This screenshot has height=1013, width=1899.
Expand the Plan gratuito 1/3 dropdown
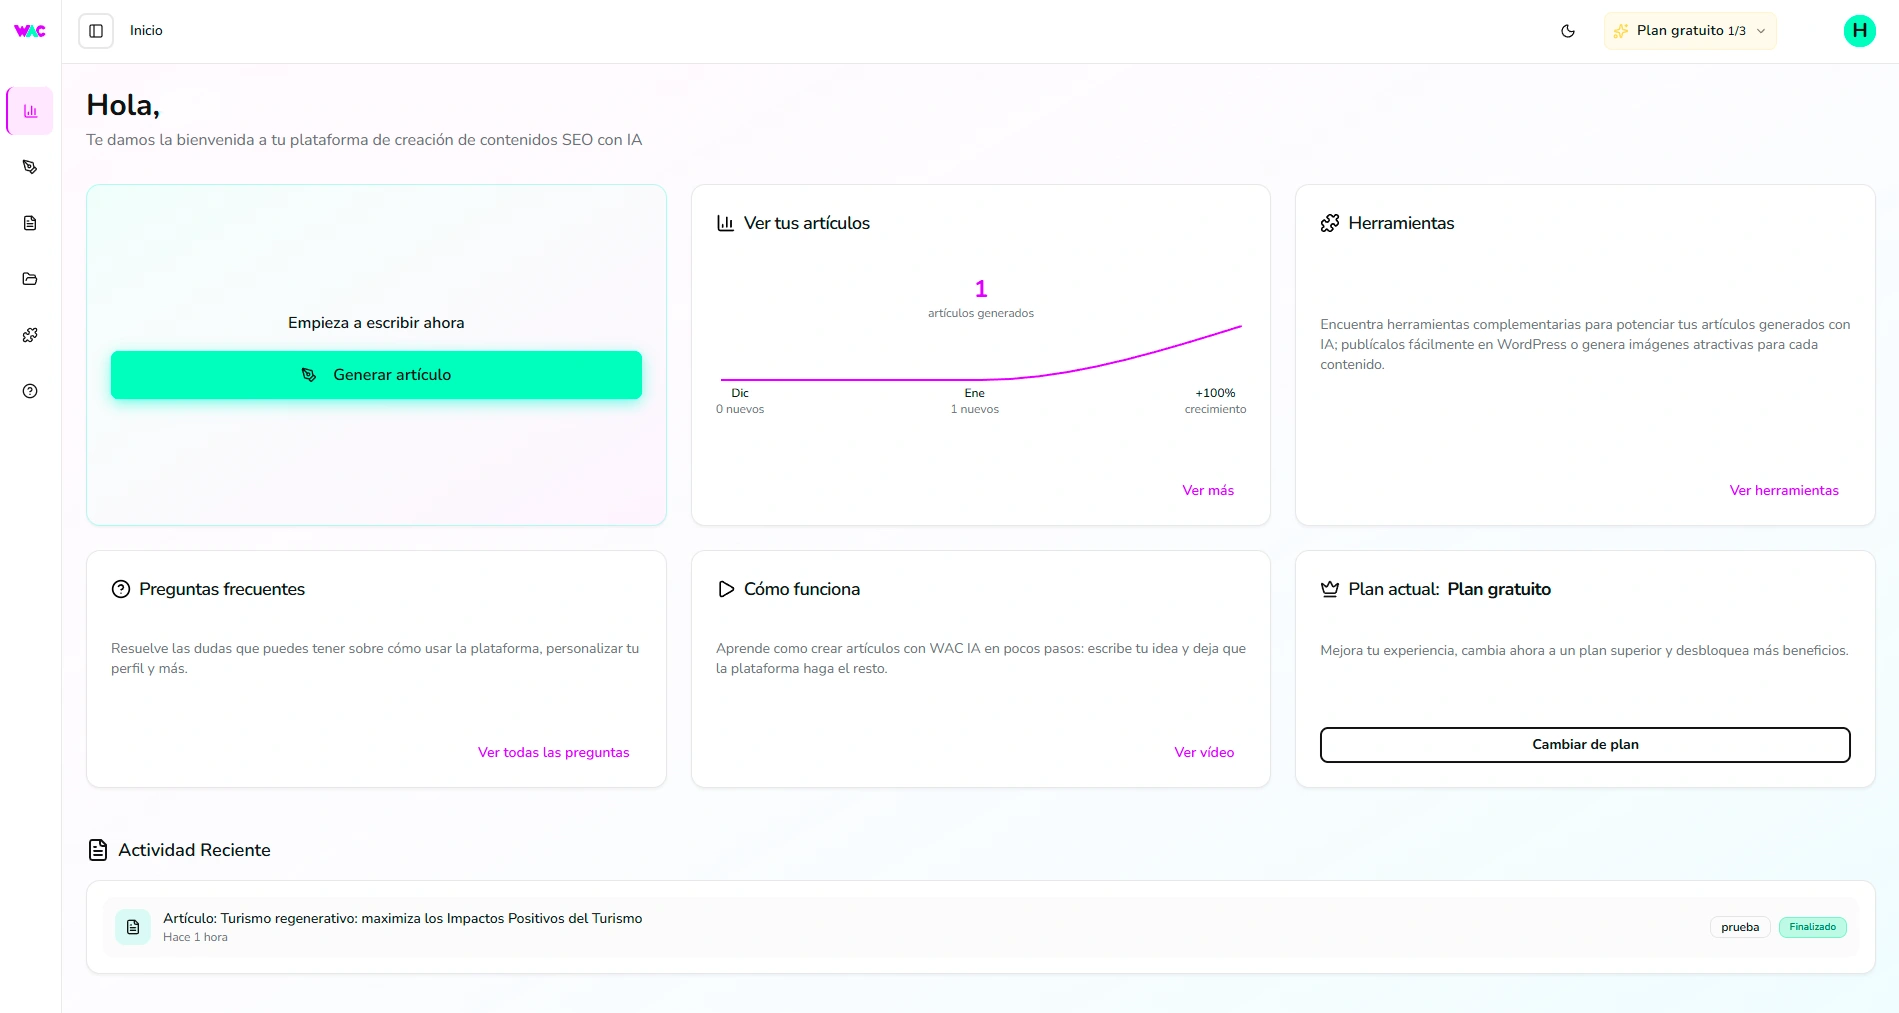pyautogui.click(x=1690, y=31)
